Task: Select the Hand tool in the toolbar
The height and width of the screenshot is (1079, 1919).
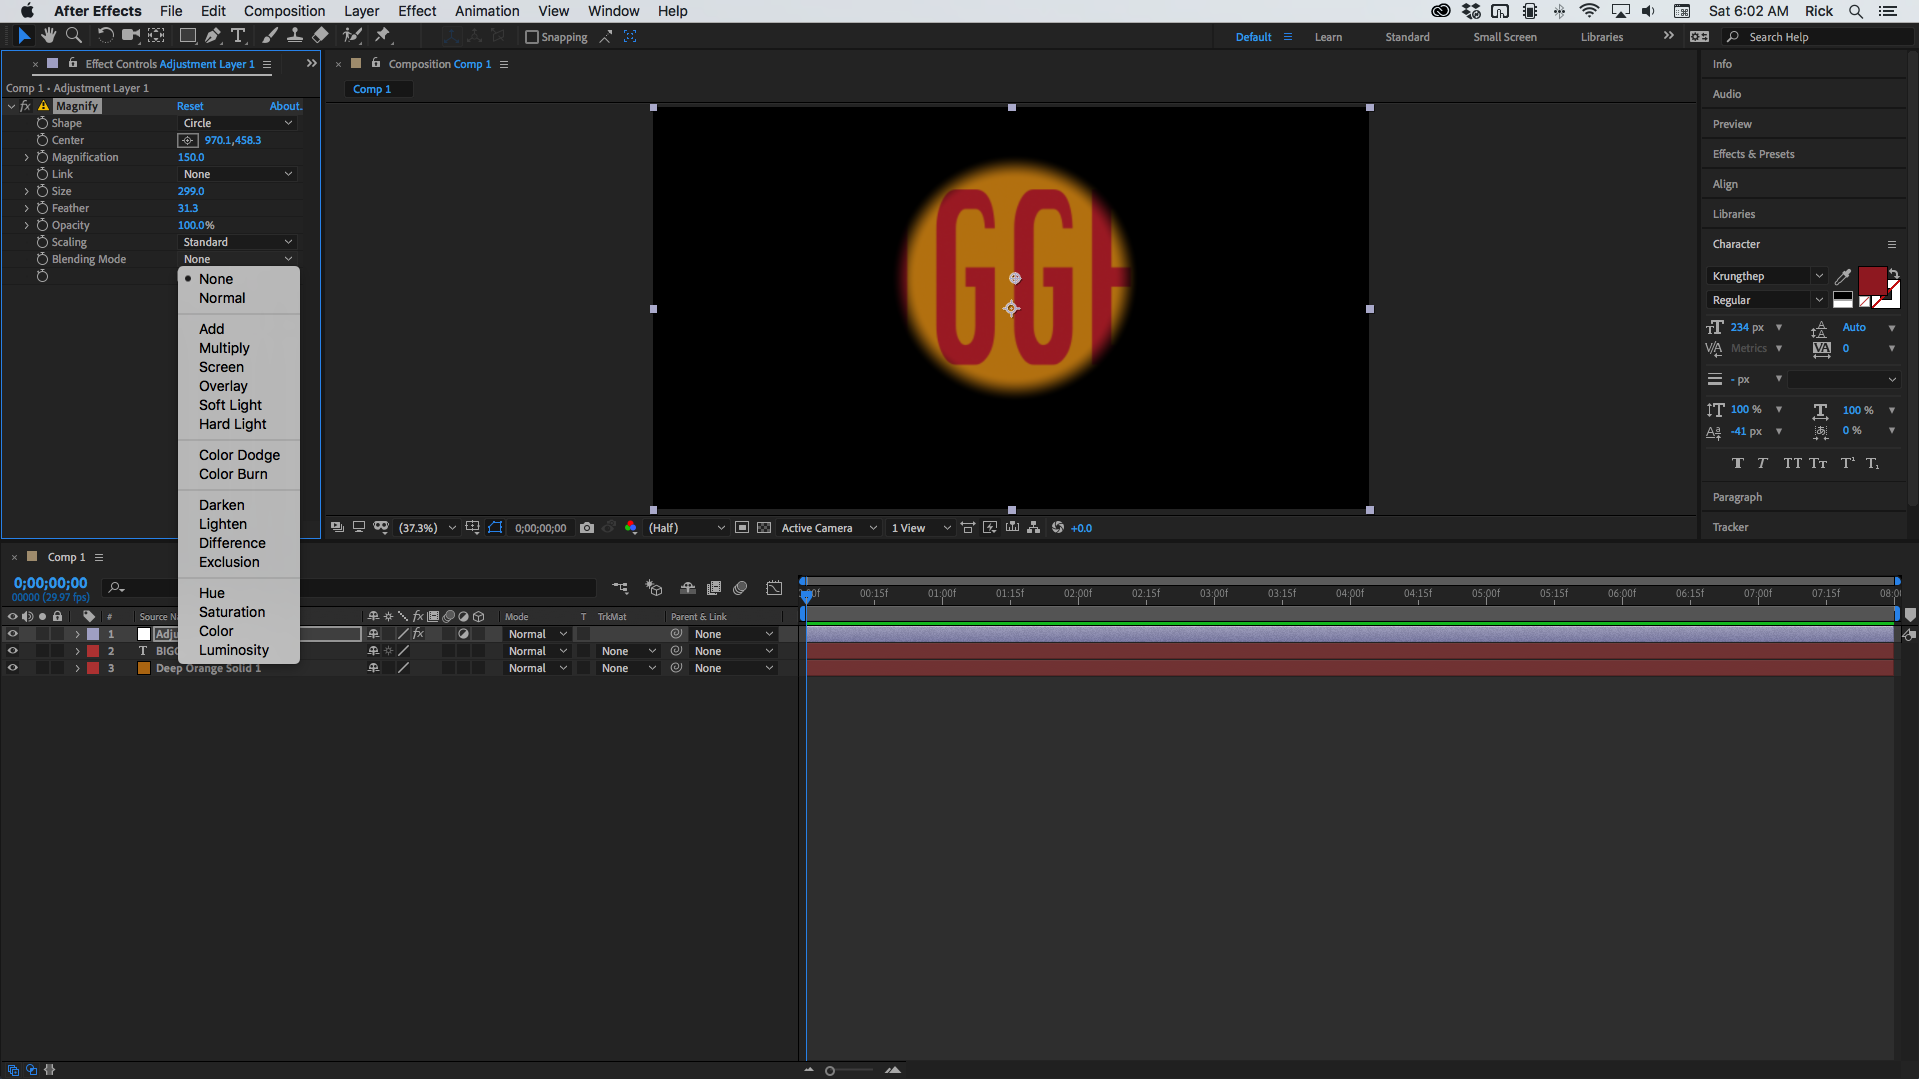Action: (x=48, y=35)
